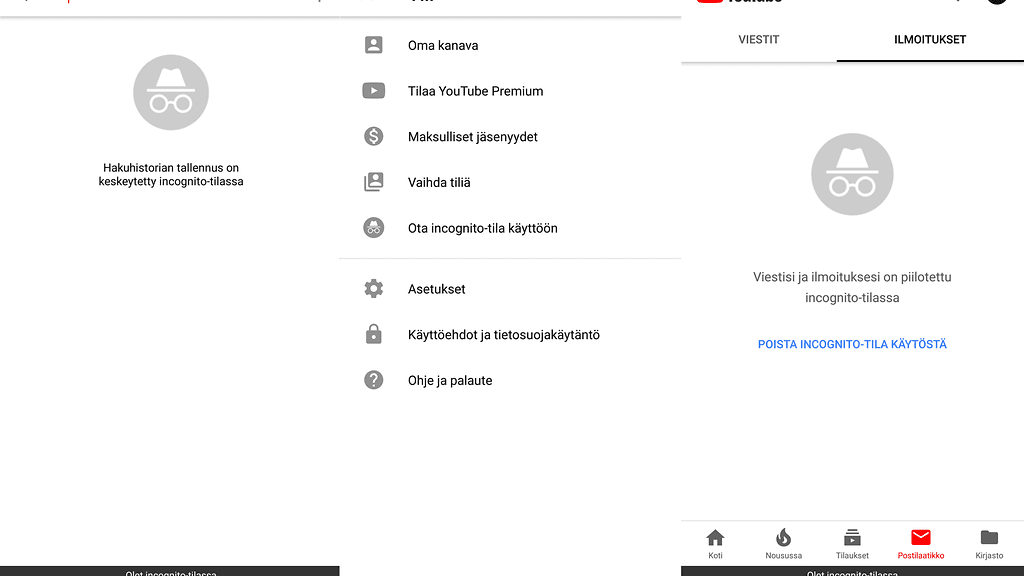Screen dimensions: 1024x576
Task: Select the red Postilaatikko envelope icon
Action: pyautogui.click(x=921, y=538)
